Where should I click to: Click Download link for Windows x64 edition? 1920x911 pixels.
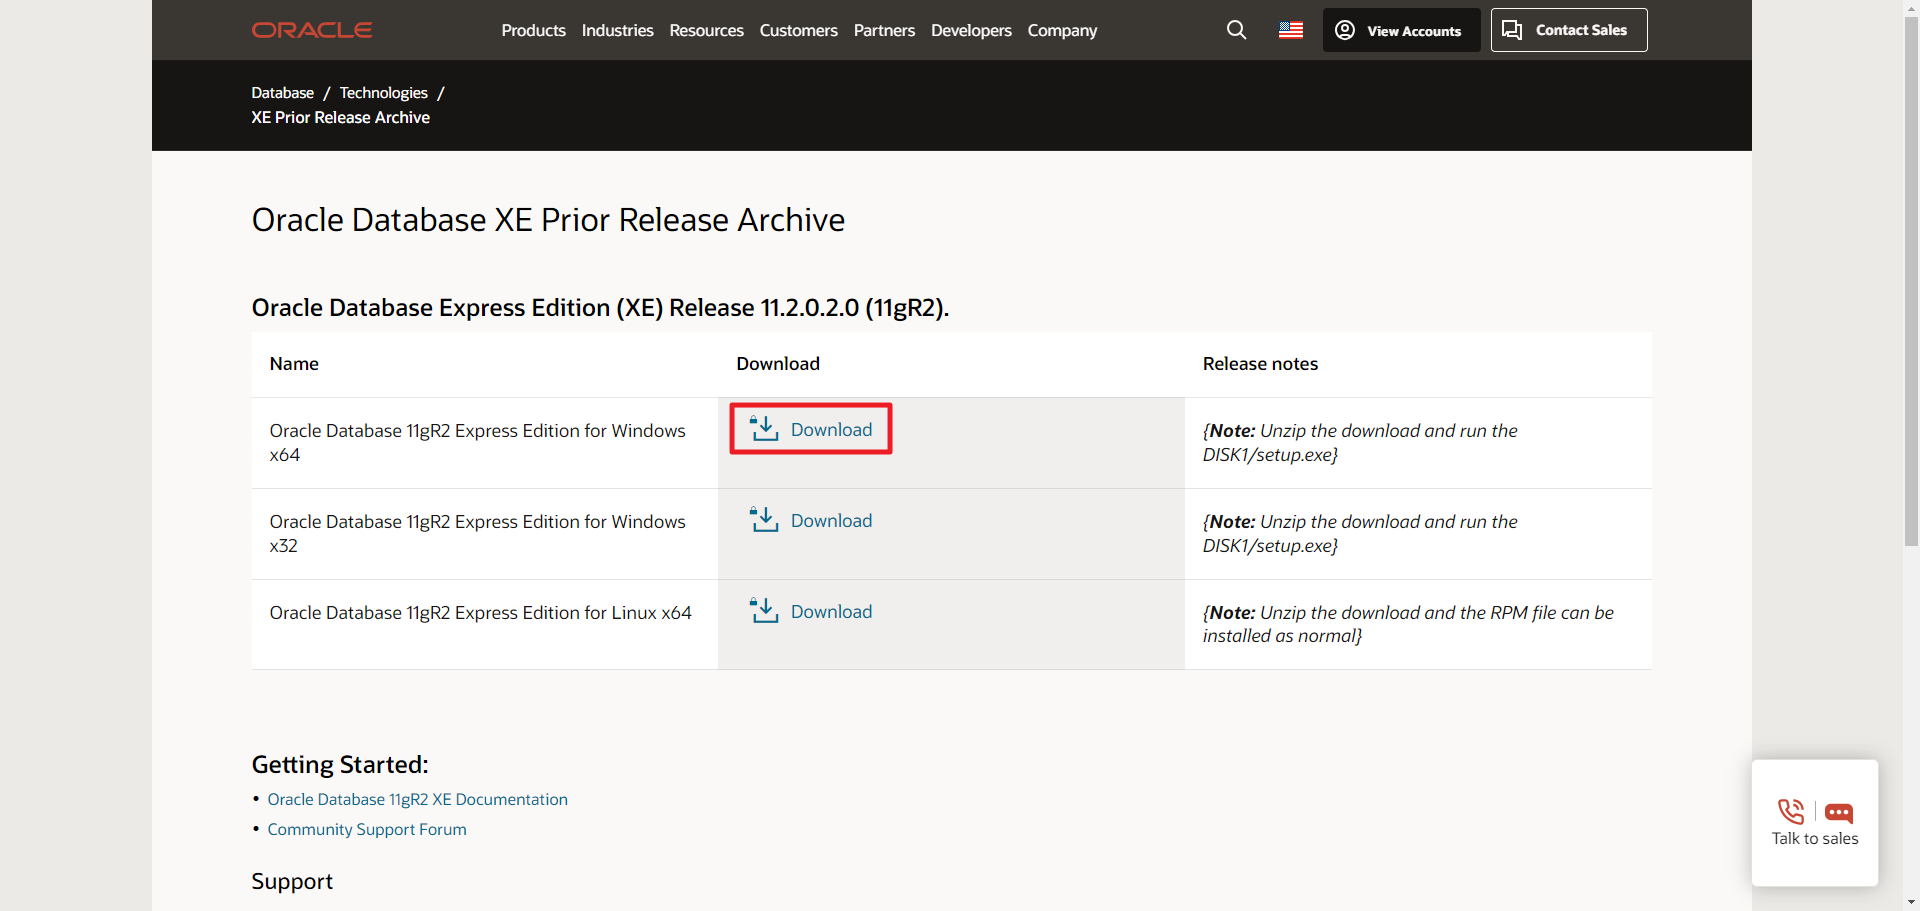831,429
